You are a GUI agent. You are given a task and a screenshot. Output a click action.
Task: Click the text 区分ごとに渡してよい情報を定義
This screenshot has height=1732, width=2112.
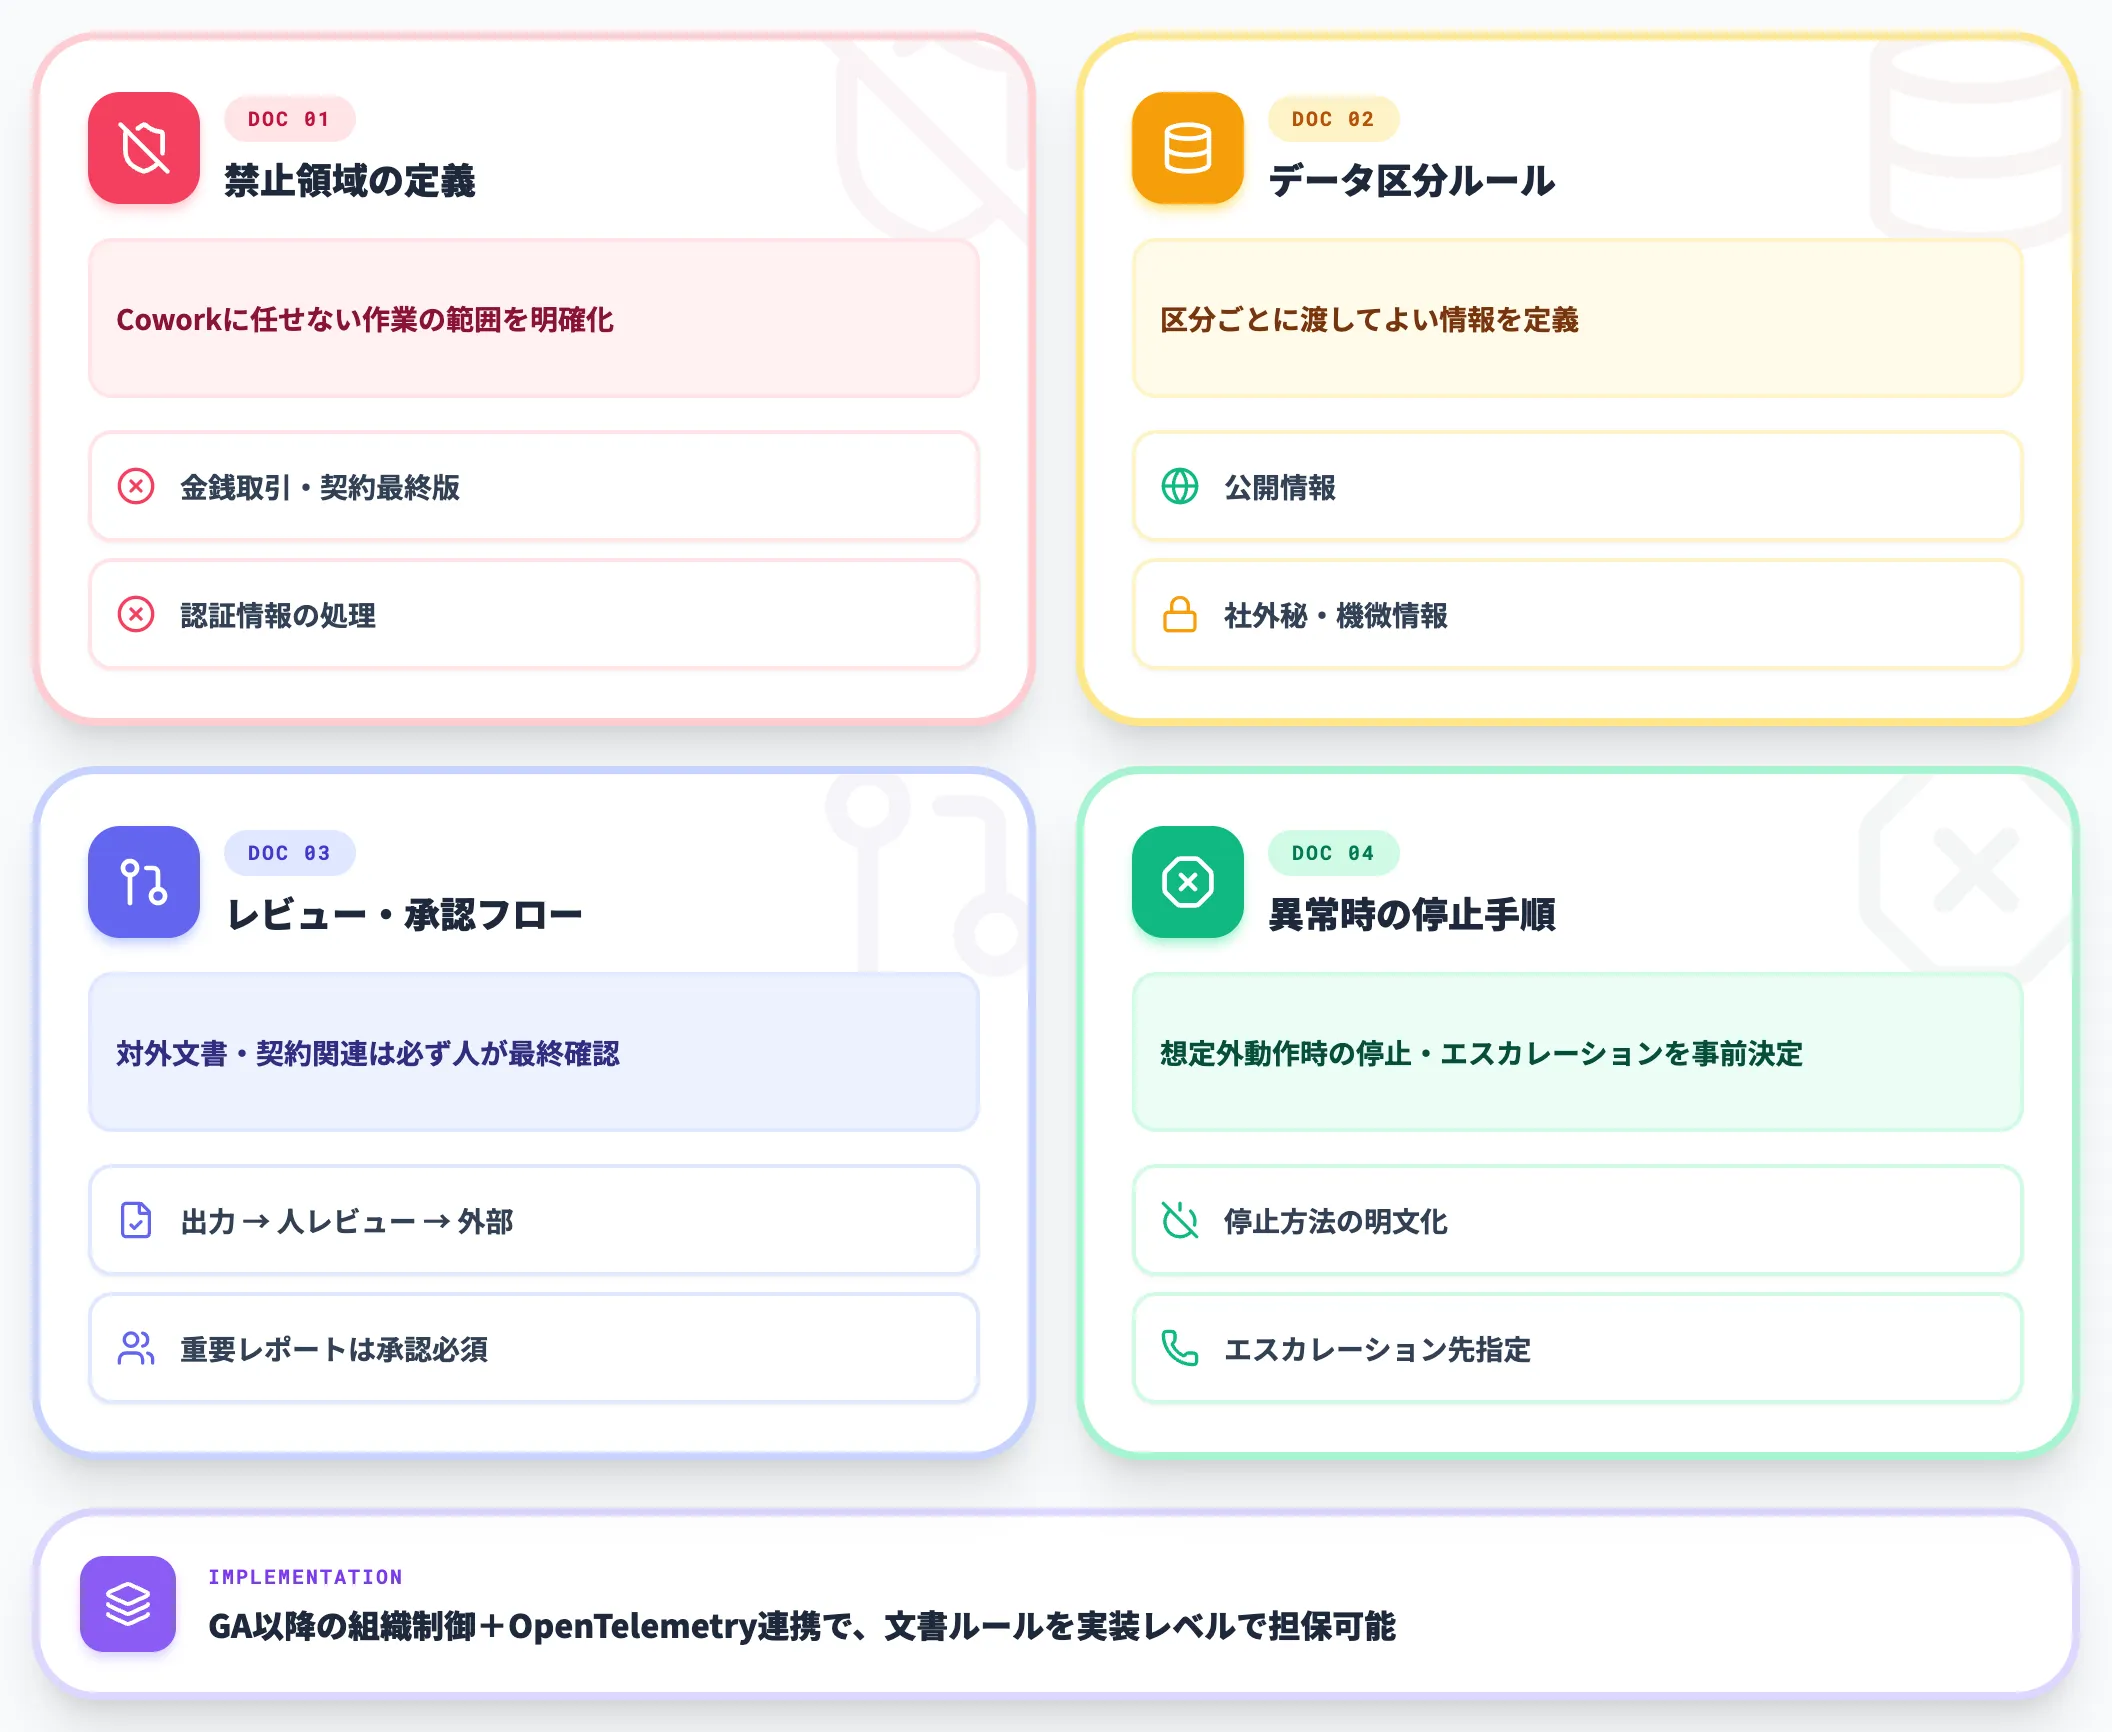tap(1369, 319)
